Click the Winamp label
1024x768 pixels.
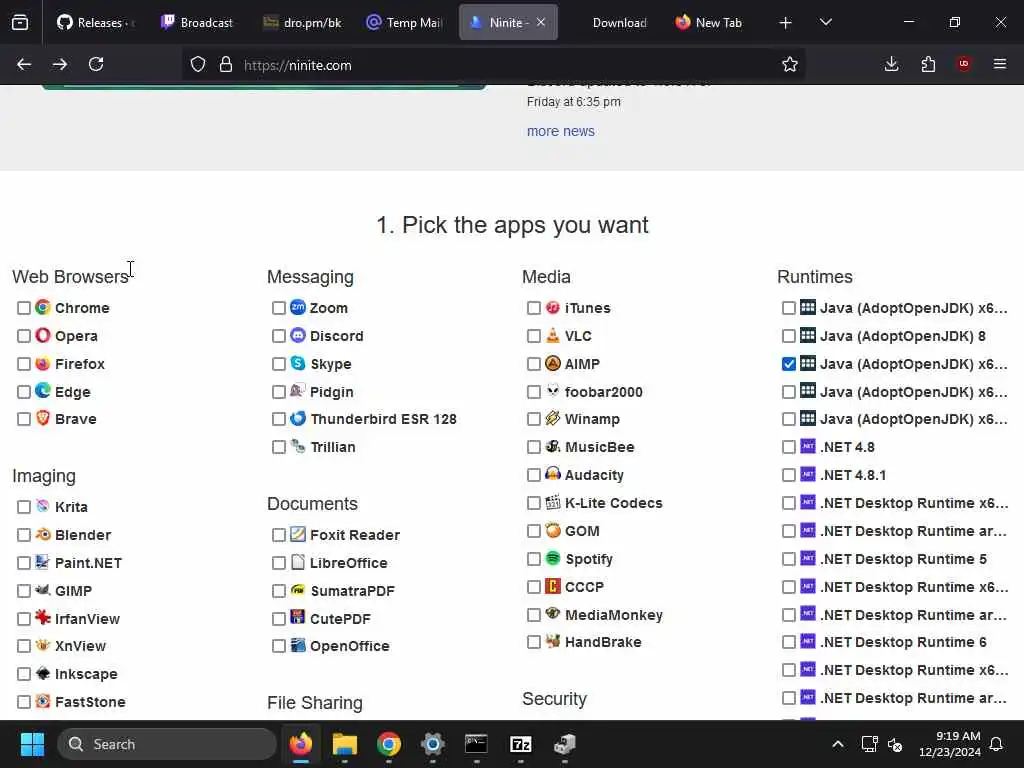tap(592, 419)
